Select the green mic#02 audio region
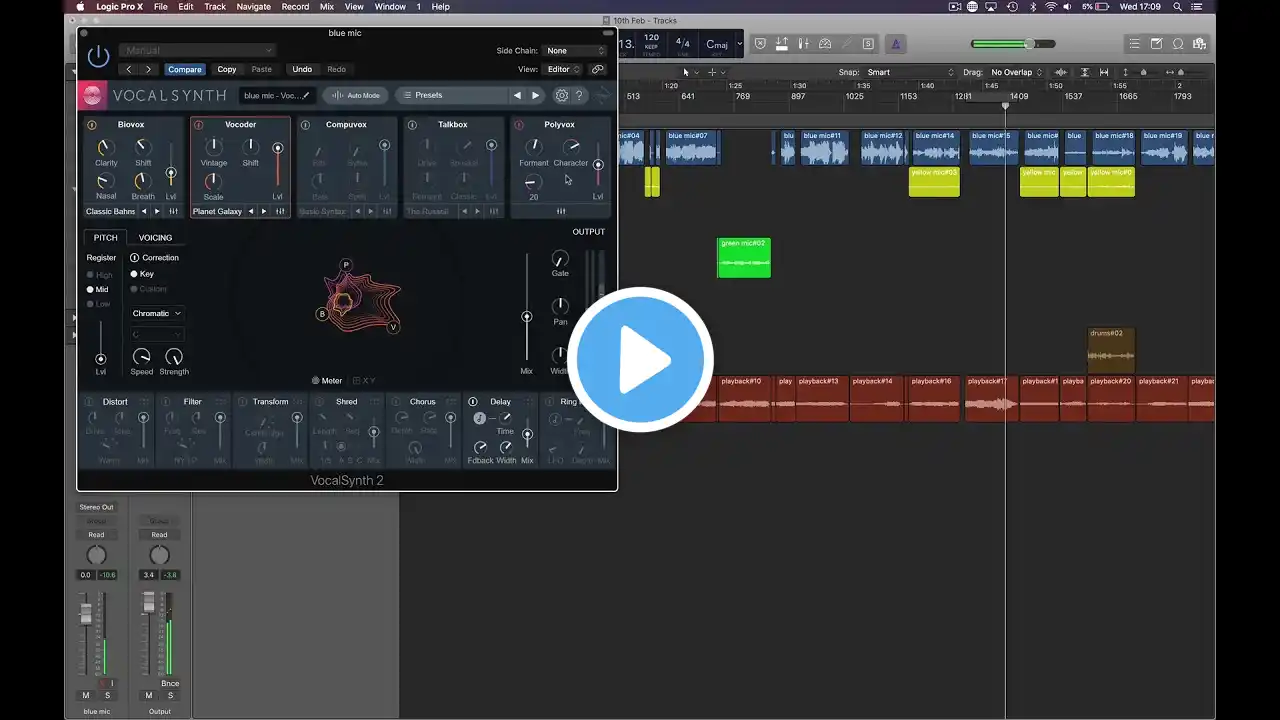The image size is (1280, 720). 744,257
